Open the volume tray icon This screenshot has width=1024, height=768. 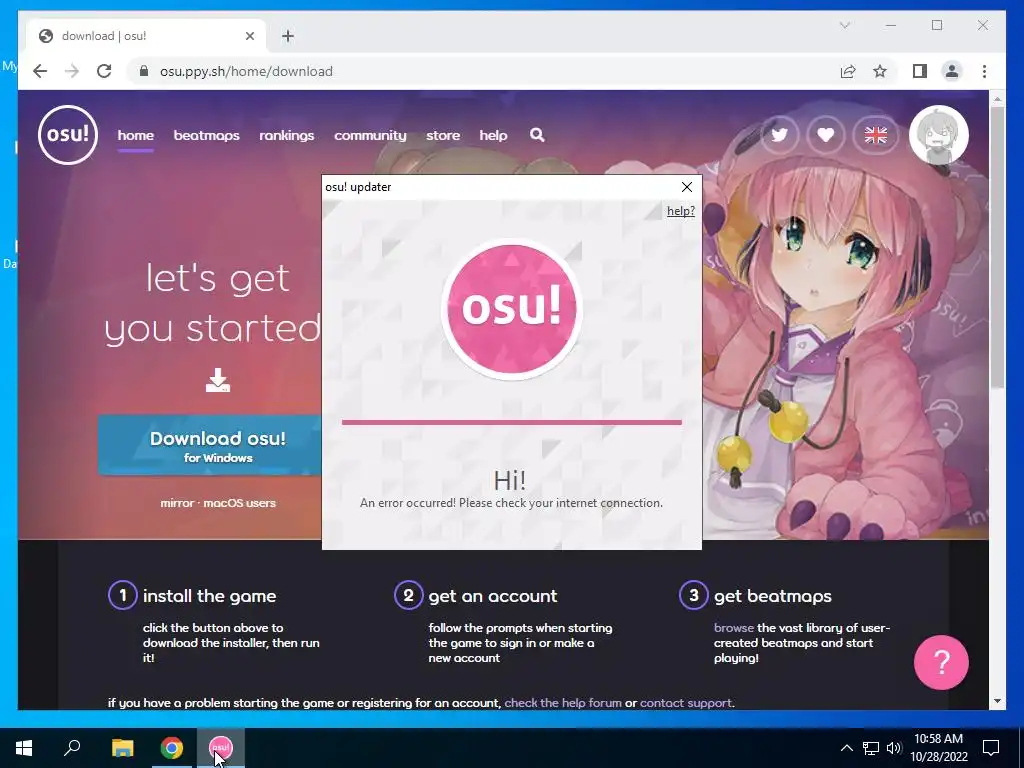coord(893,748)
